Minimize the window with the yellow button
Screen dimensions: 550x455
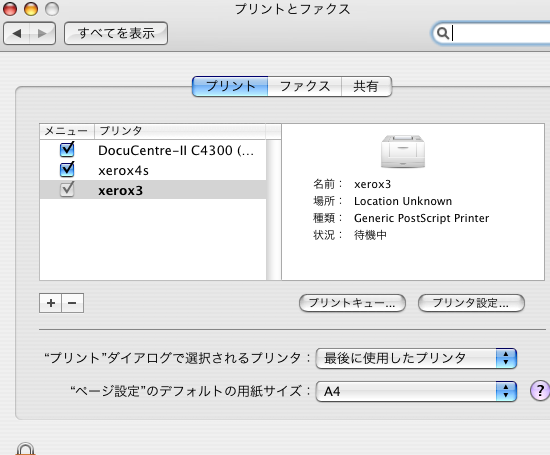click(31, 9)
